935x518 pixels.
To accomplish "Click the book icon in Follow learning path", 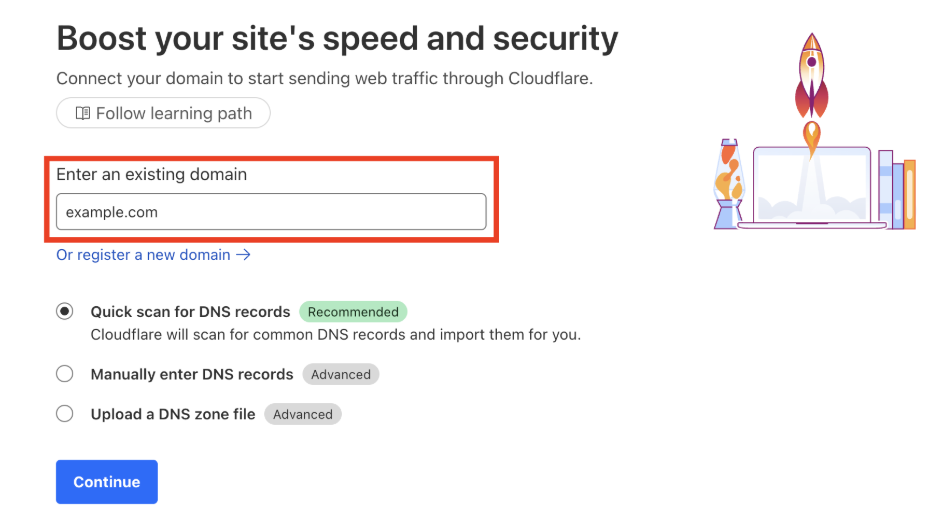I will [83, 113].
